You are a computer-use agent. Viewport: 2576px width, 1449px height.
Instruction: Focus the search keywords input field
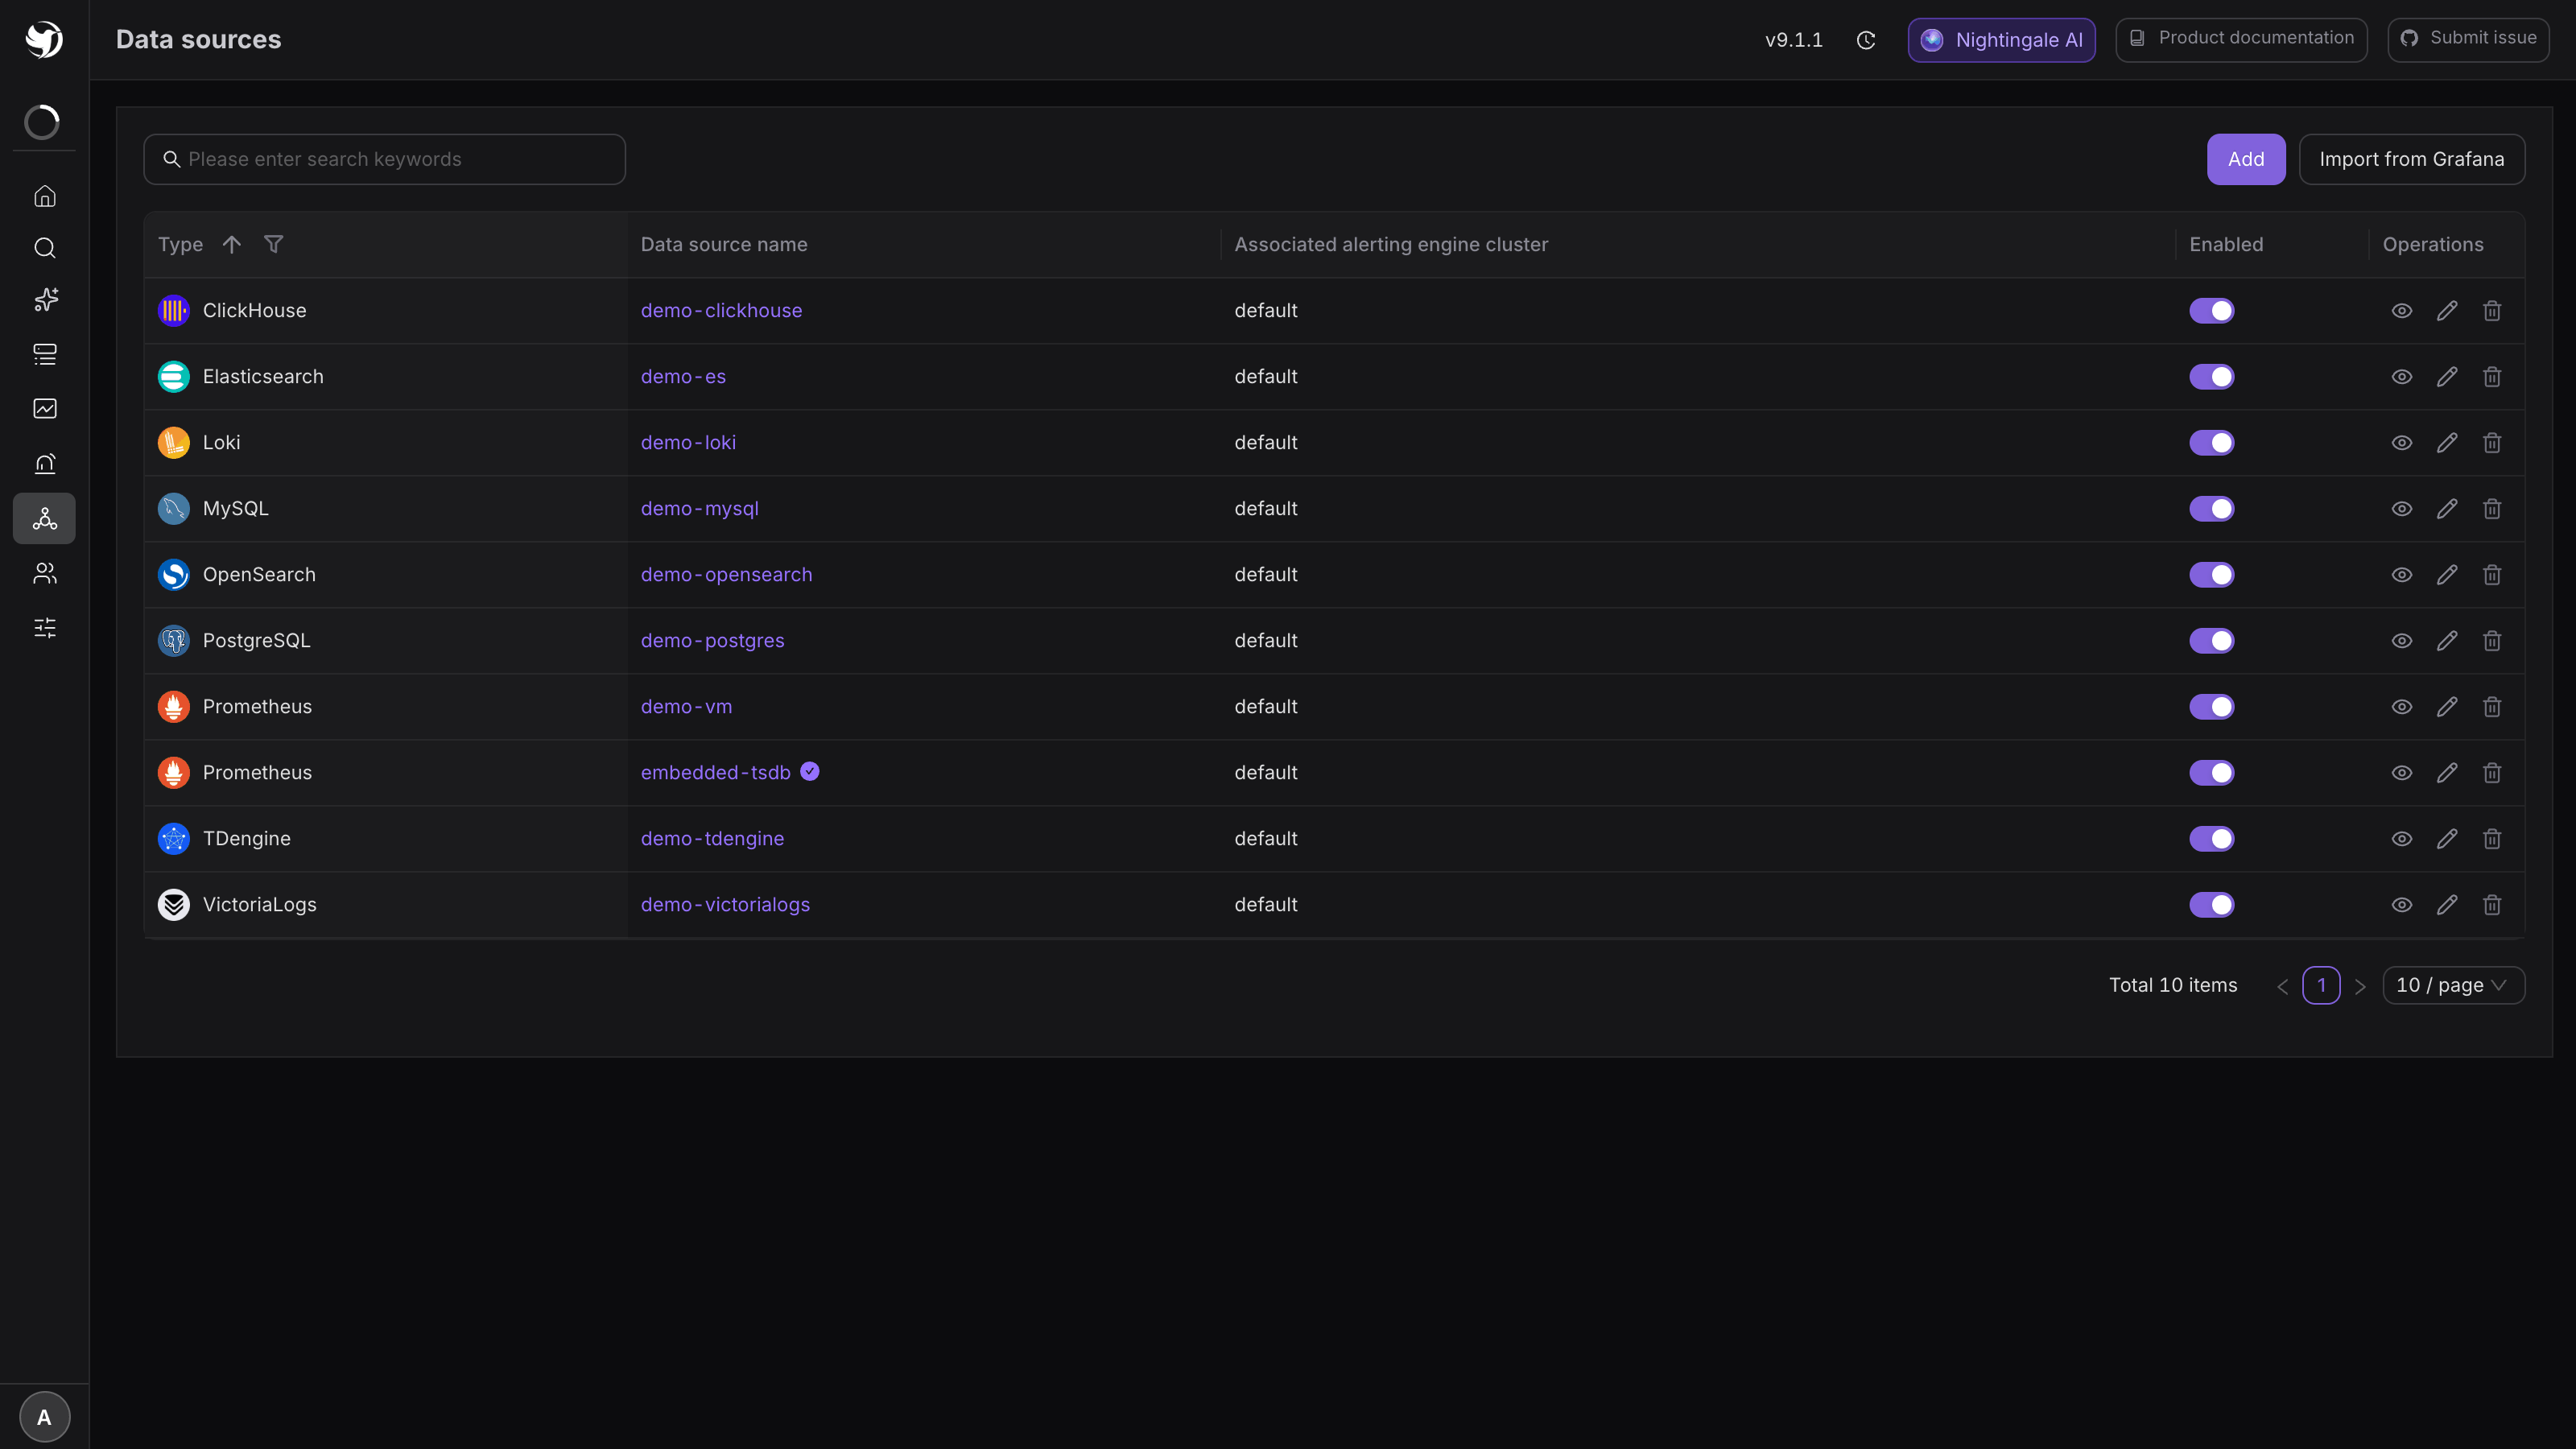click(x=384, y=159)
